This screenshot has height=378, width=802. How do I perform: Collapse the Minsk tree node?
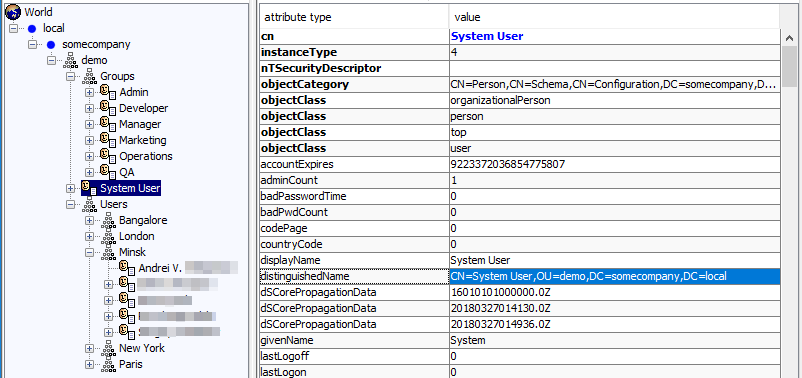(90, 252)
